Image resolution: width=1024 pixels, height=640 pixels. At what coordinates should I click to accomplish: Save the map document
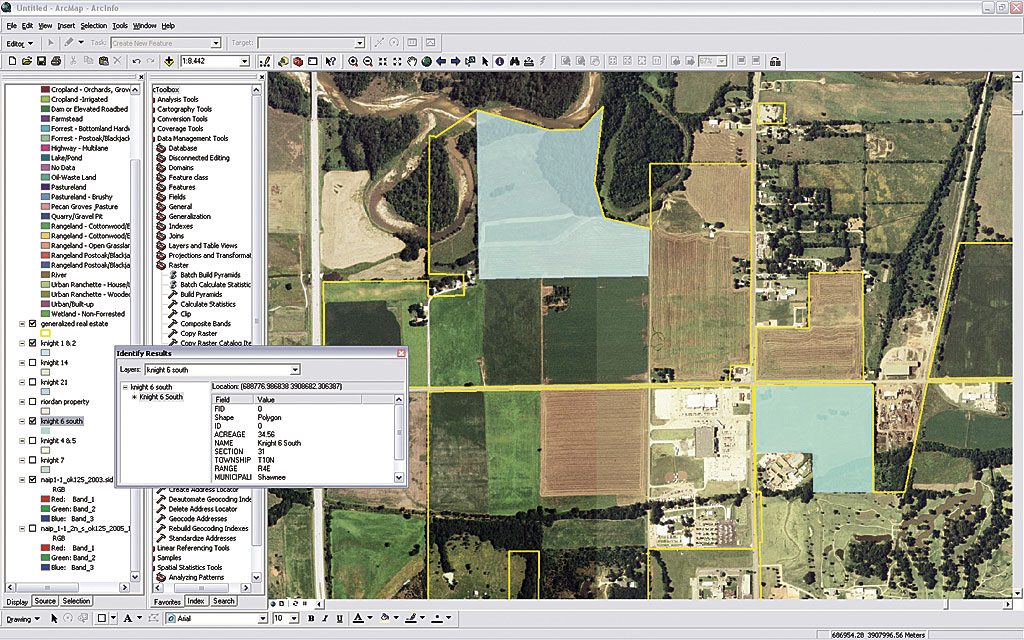pos(41,61)
